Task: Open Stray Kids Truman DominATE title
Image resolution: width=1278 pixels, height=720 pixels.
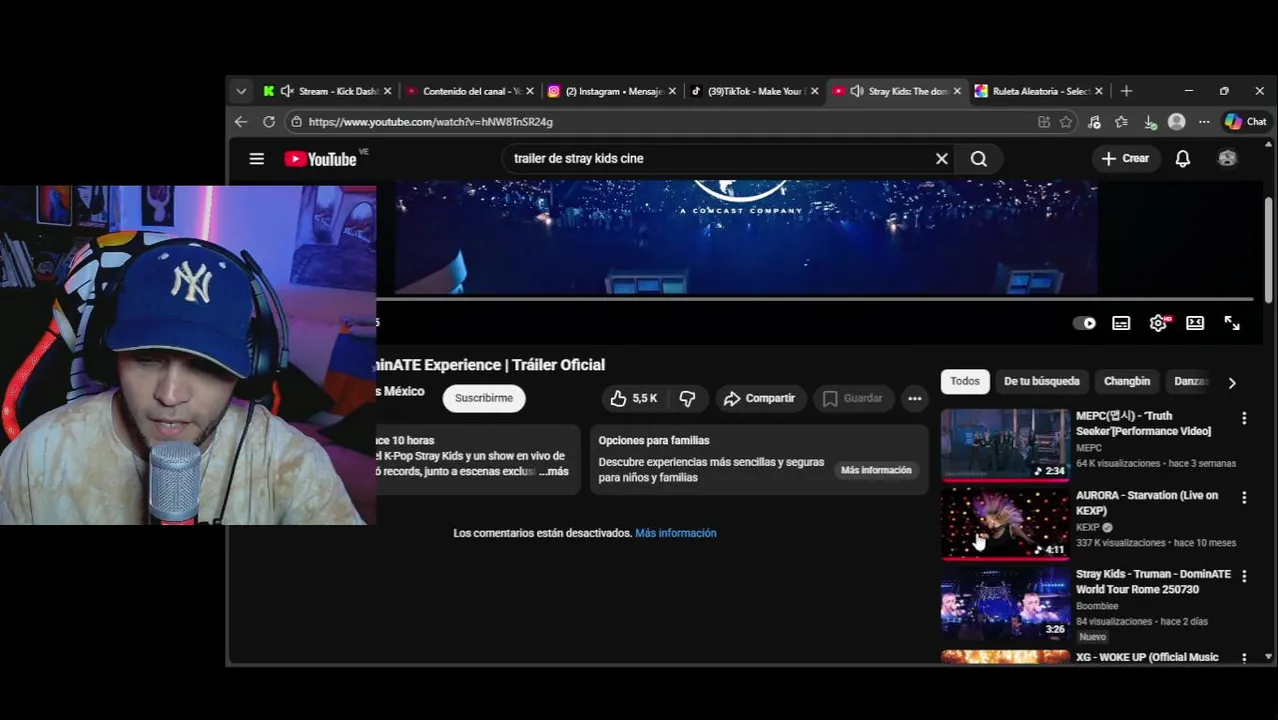Action: tap(1153, 582)
